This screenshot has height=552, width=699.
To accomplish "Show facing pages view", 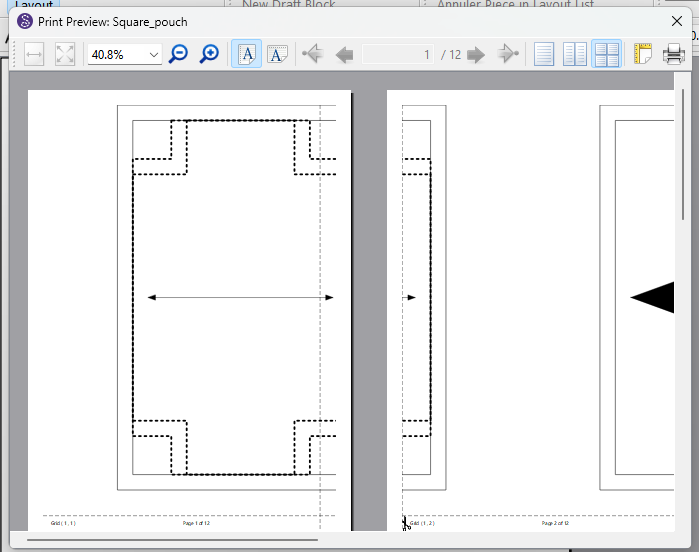I will 575,54.
